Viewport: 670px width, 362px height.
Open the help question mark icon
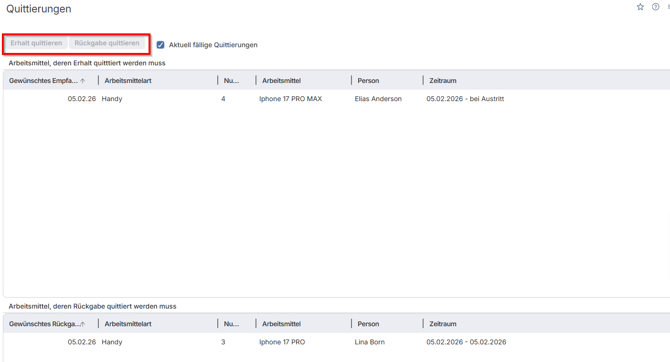coord(655,7)
